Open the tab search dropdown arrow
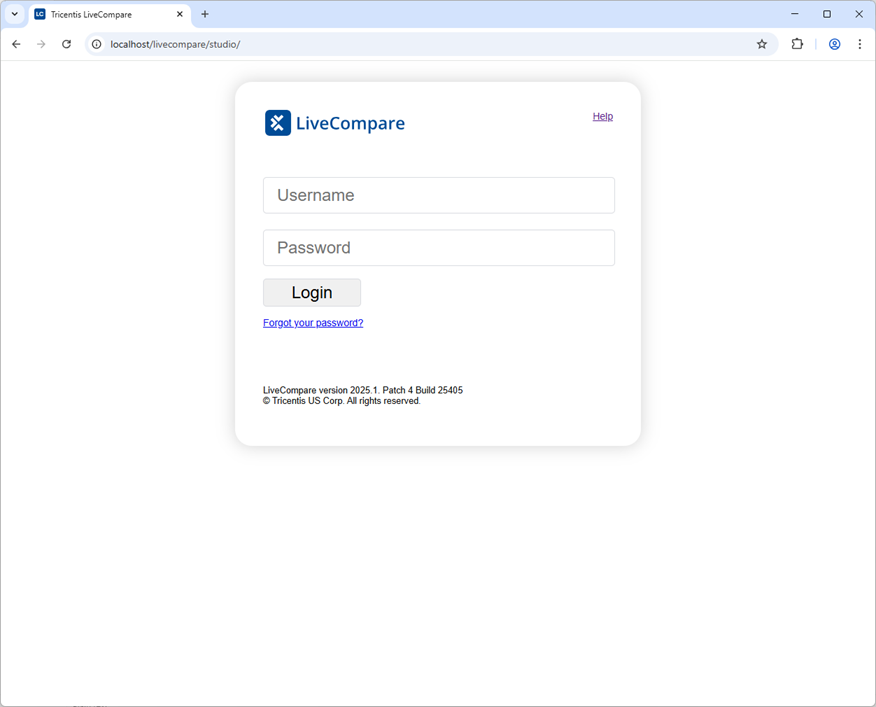 coord(13,14)
